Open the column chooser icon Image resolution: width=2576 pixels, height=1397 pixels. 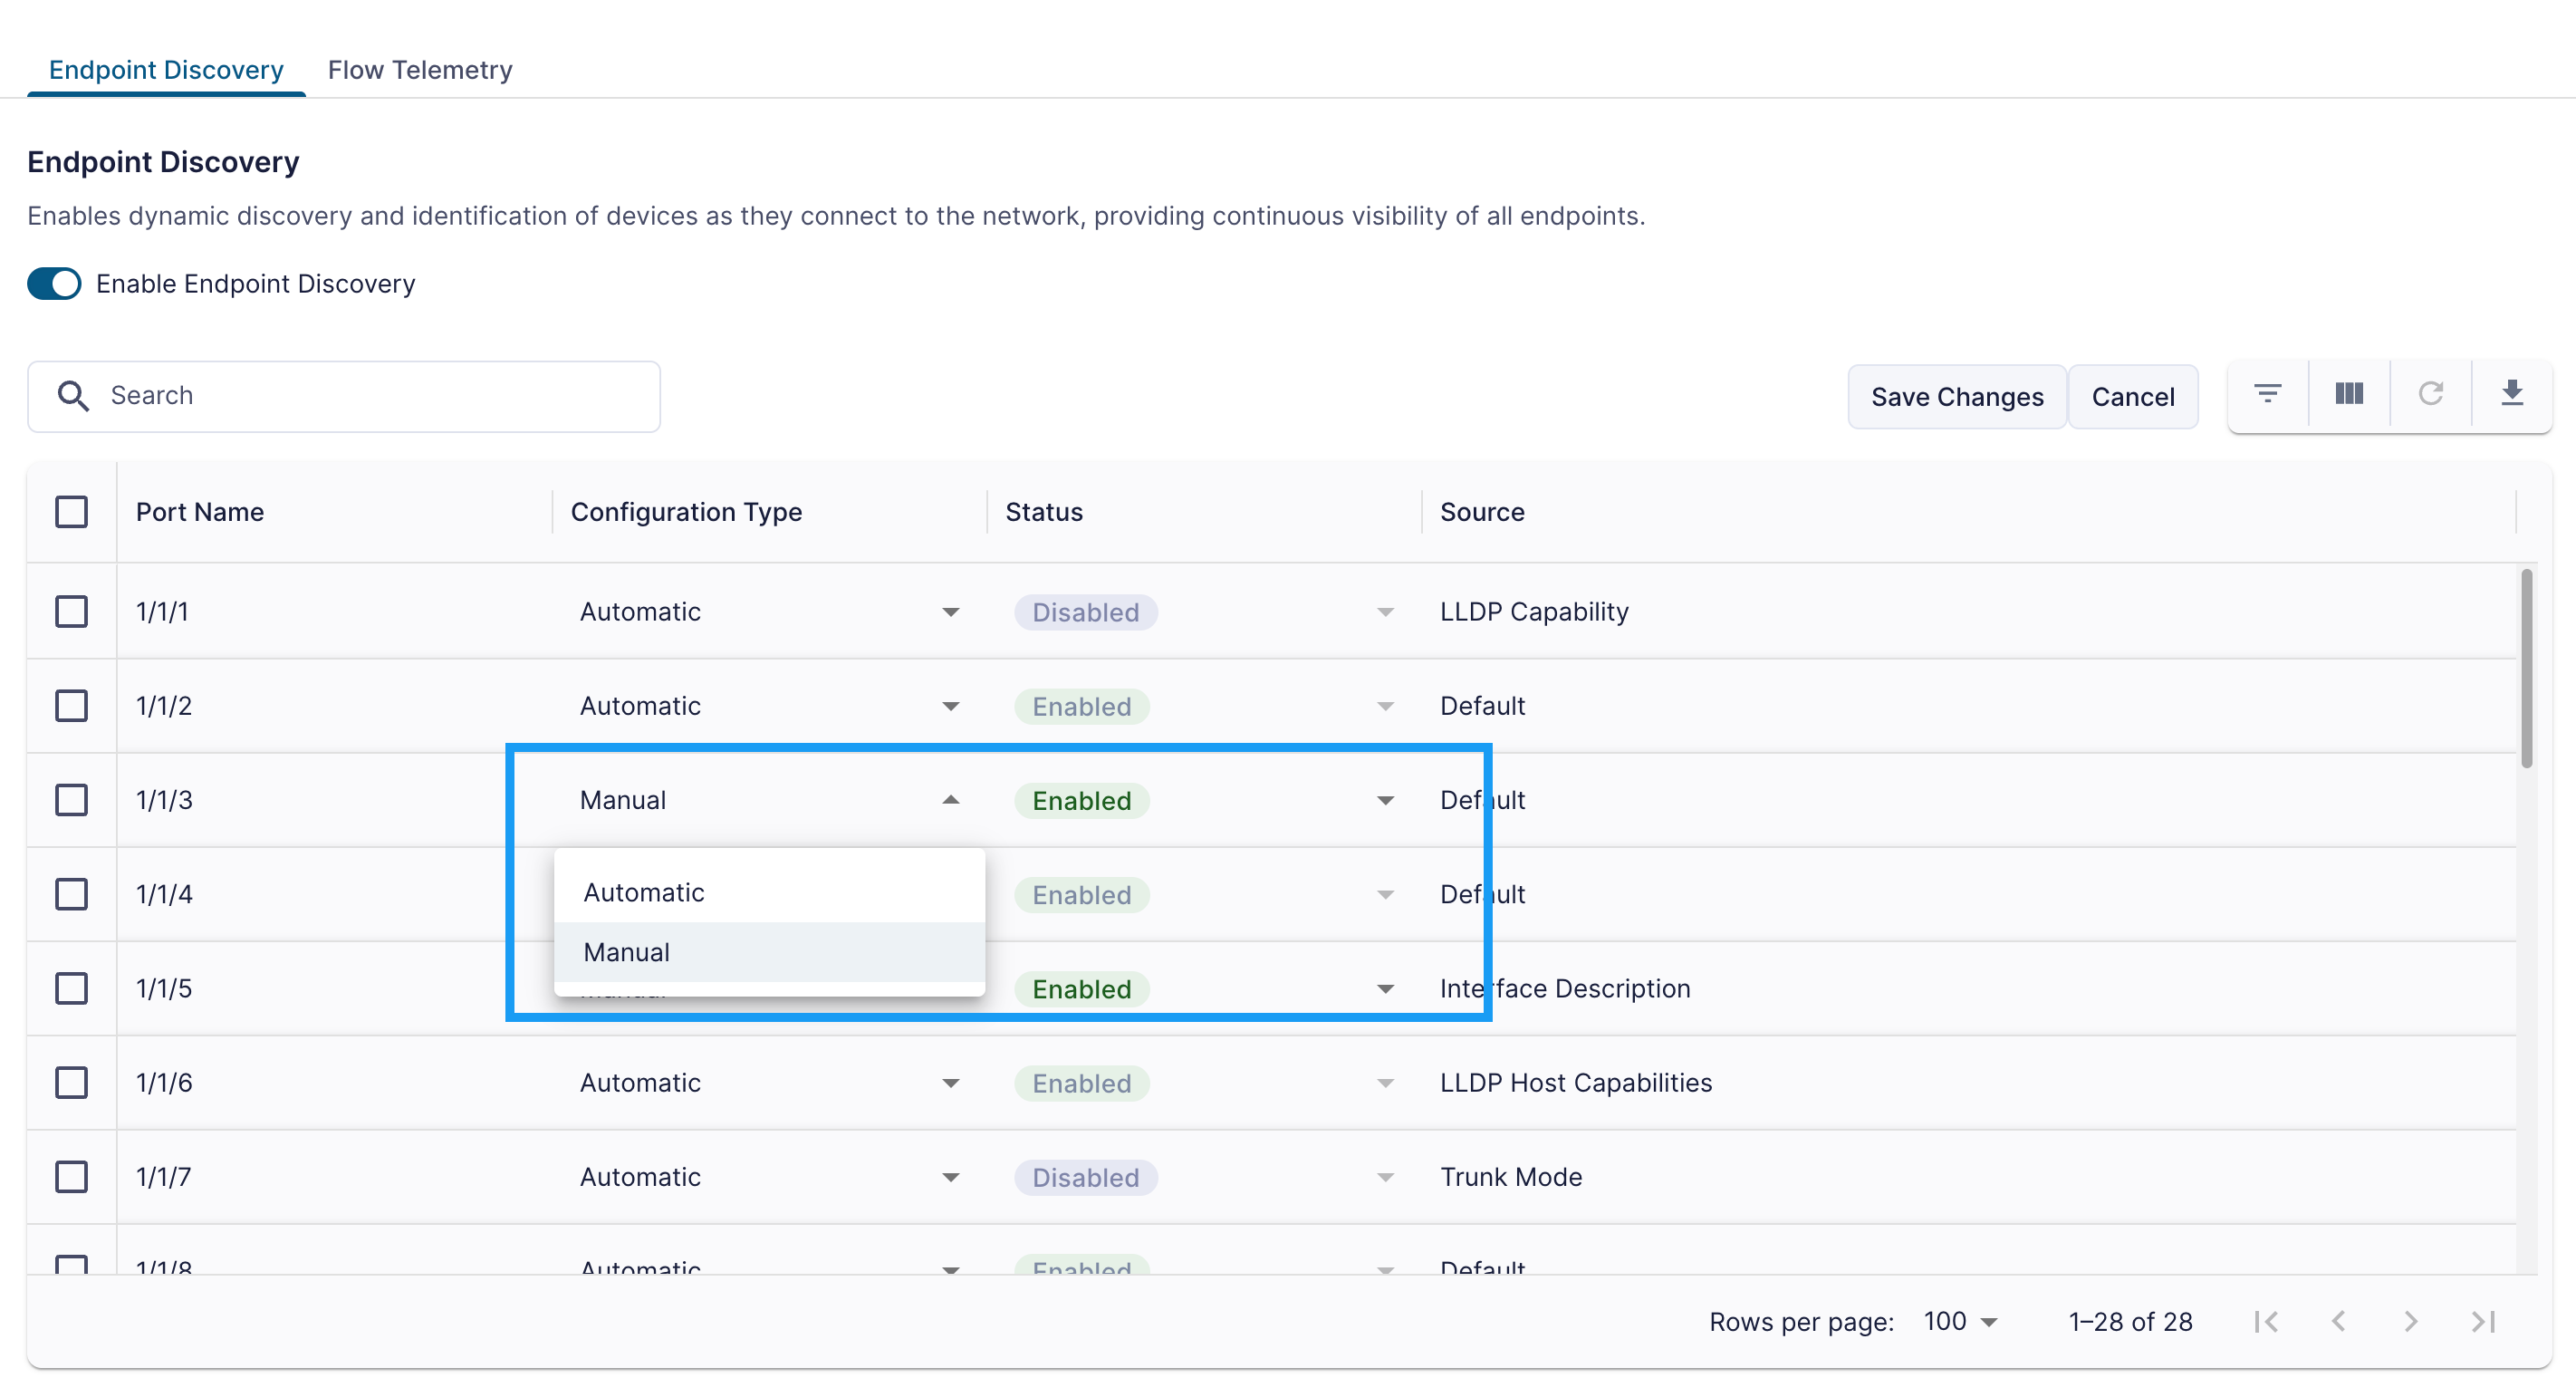(x=2348, y=394)
